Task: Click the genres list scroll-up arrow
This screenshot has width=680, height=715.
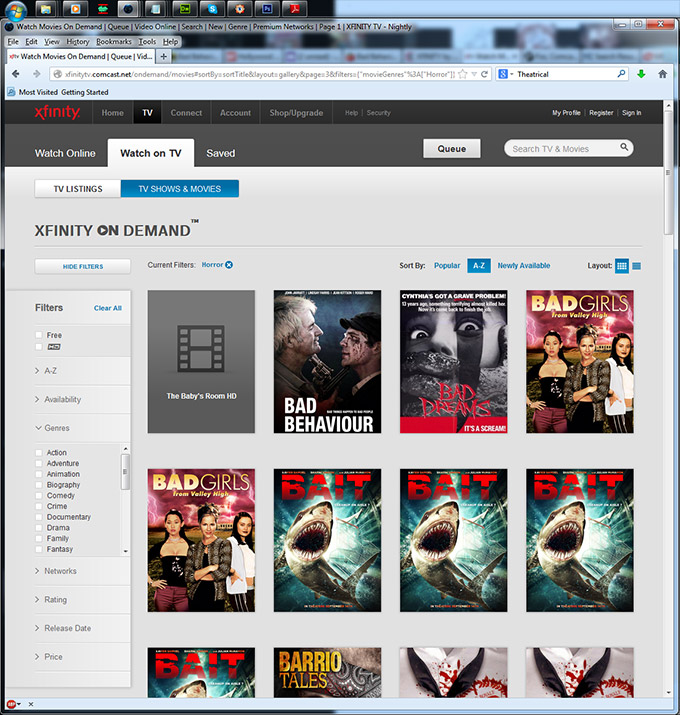Action: tap(125, 449)
